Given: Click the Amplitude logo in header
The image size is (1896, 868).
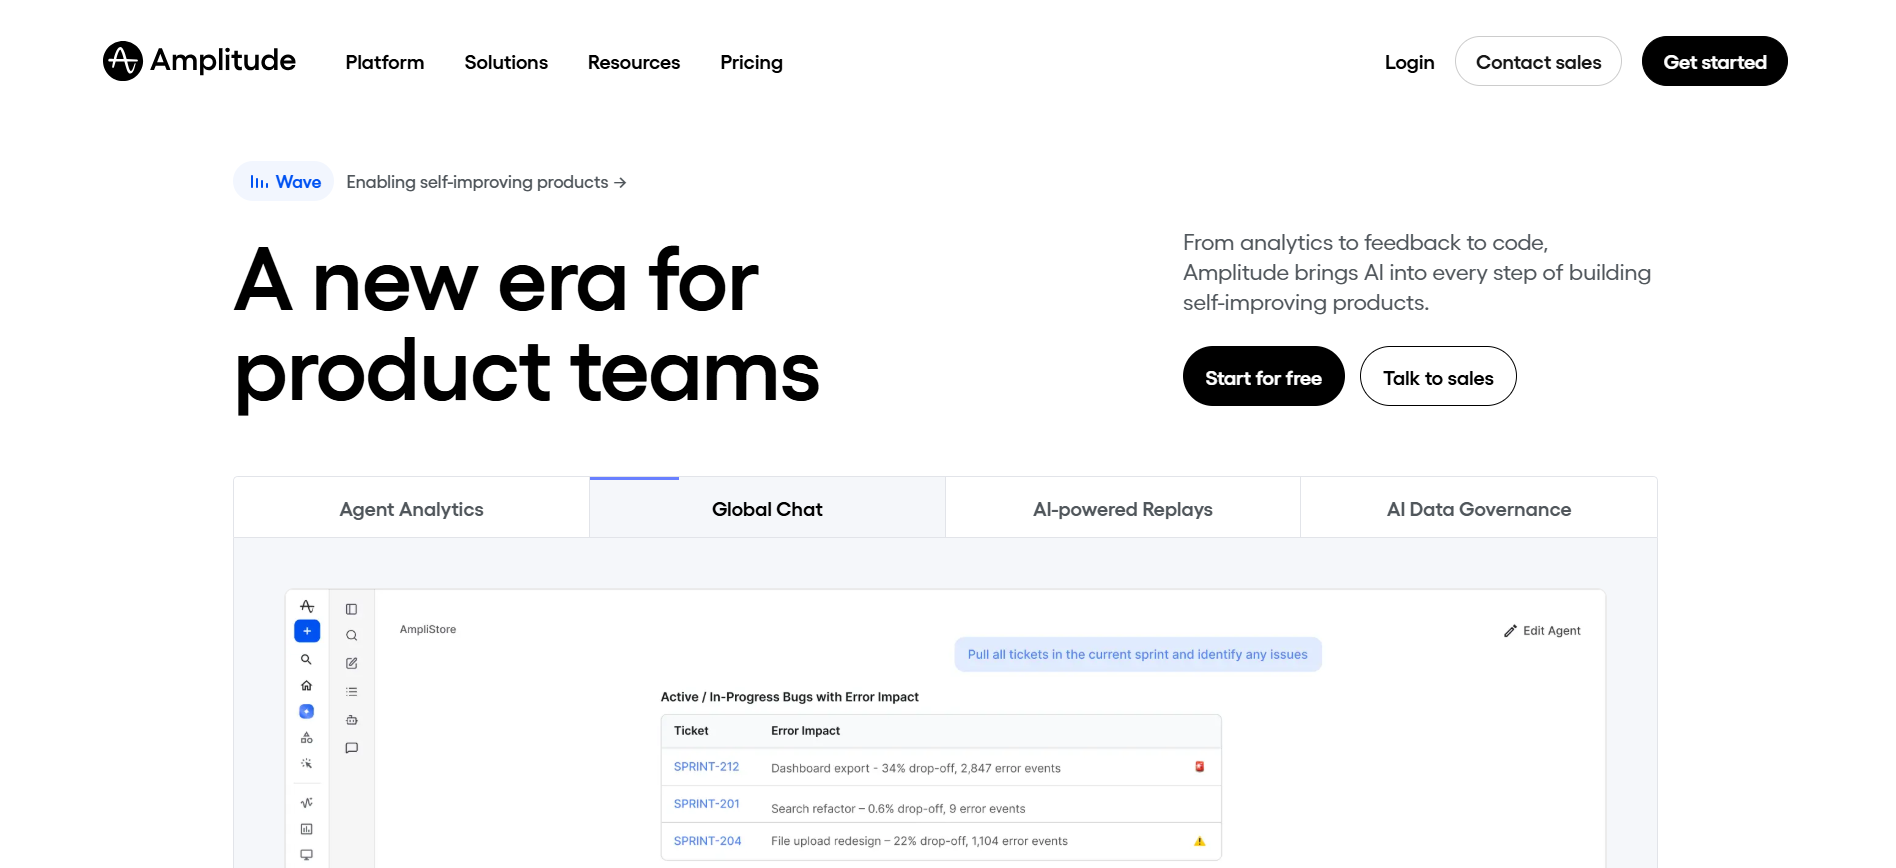Looking at the screenshot, I should click(199, 61).
